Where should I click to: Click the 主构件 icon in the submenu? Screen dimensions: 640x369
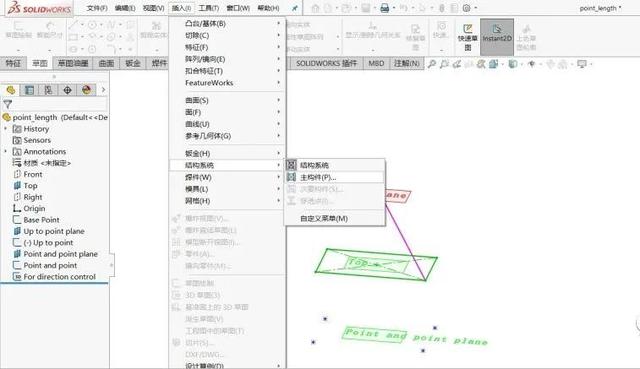click(291, 177)
